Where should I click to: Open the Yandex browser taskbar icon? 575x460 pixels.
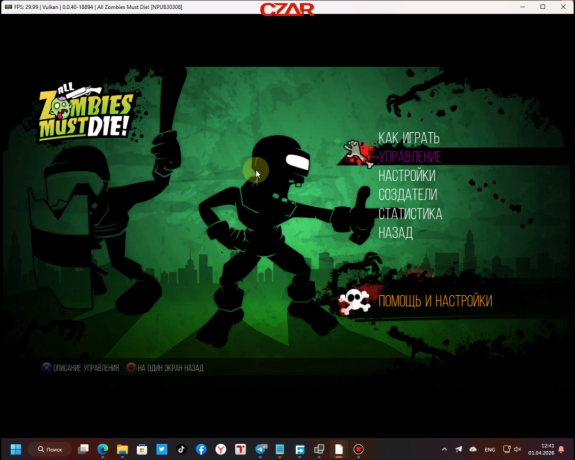[x=221, y=449]
